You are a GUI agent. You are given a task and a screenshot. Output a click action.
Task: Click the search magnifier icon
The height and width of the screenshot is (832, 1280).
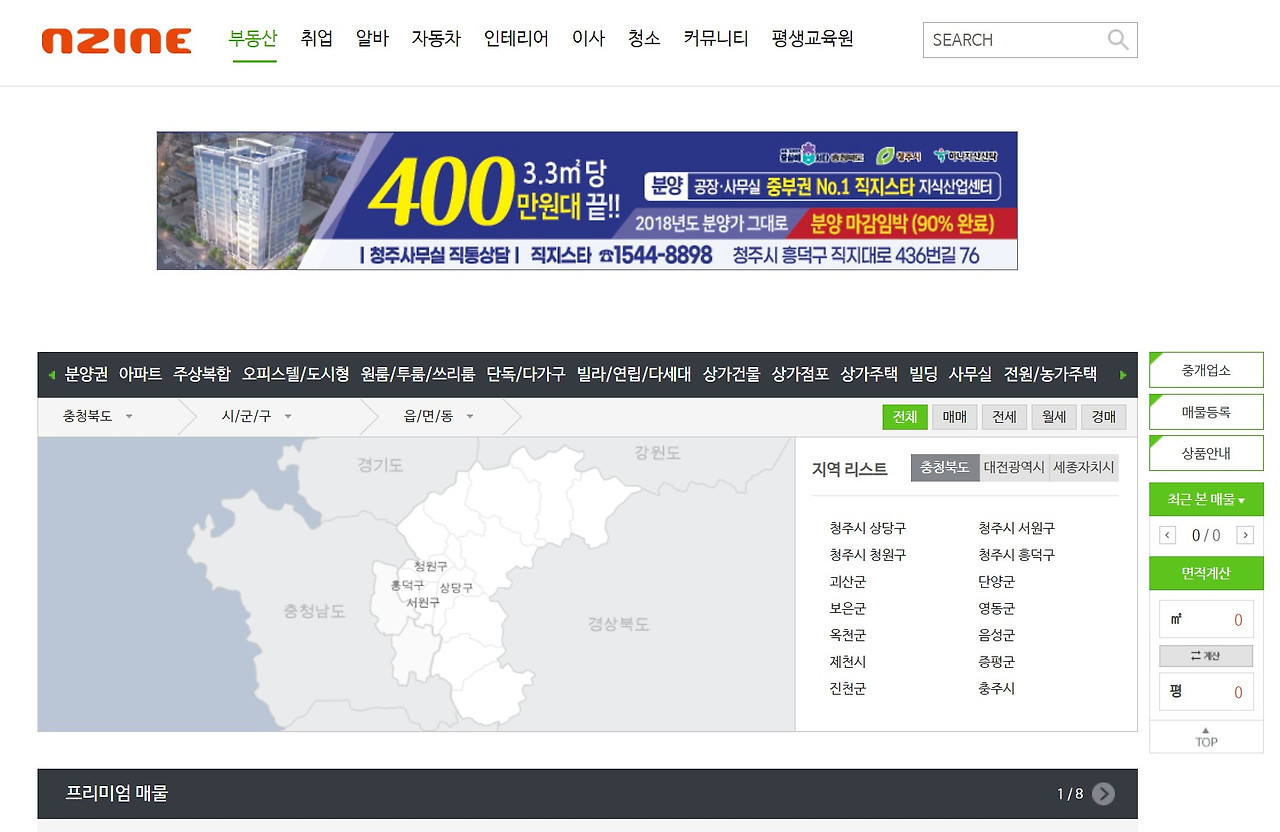tap(1117, 40)
